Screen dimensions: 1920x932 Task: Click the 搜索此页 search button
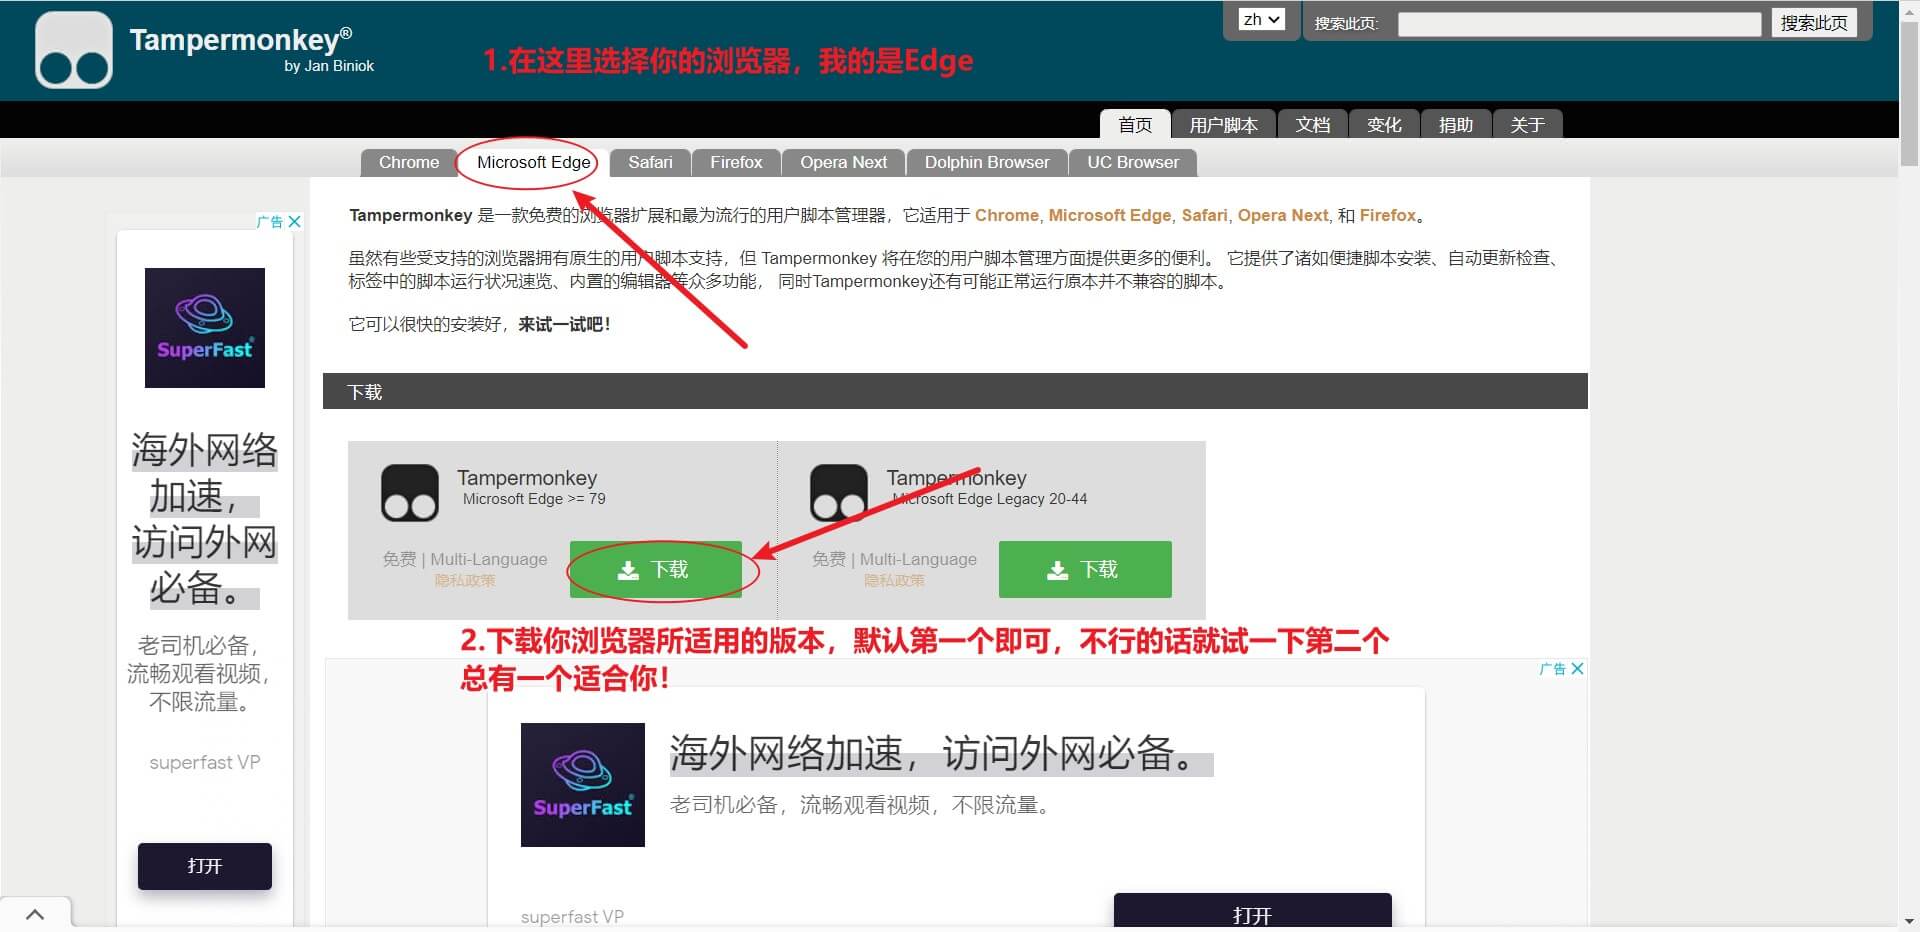click(1814, 23)
